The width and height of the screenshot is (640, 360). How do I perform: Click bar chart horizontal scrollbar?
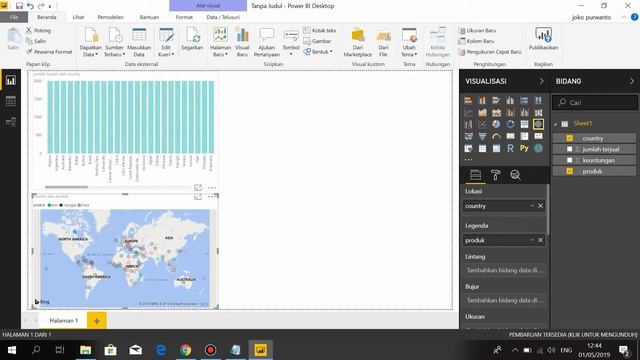coord(66,187)
